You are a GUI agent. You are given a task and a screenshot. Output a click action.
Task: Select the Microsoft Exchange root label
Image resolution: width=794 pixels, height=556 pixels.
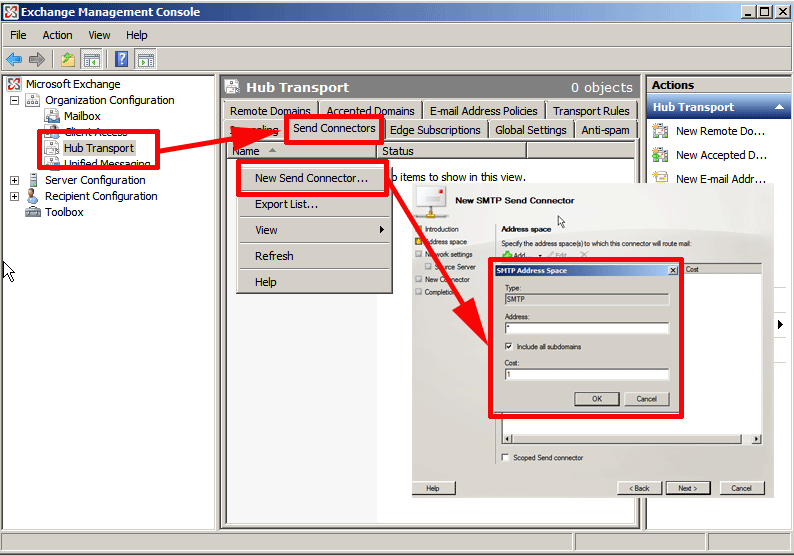pos(73,84)
